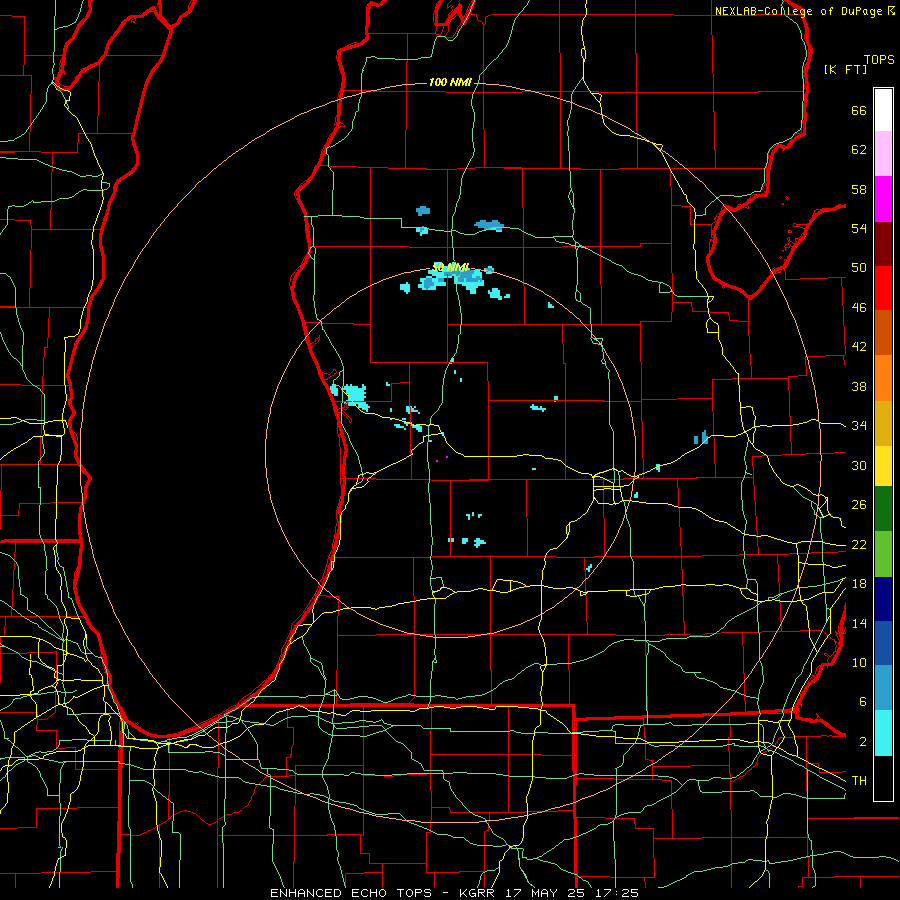Click the 10 legend value

click(859, 663)
